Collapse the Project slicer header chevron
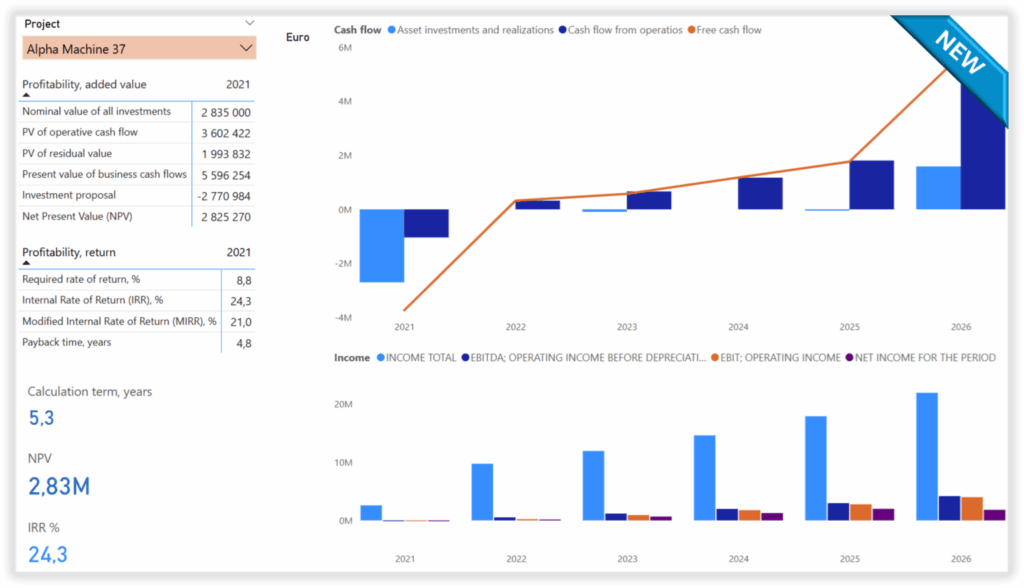Viewport: 1024px width, 588px height. 249,22
